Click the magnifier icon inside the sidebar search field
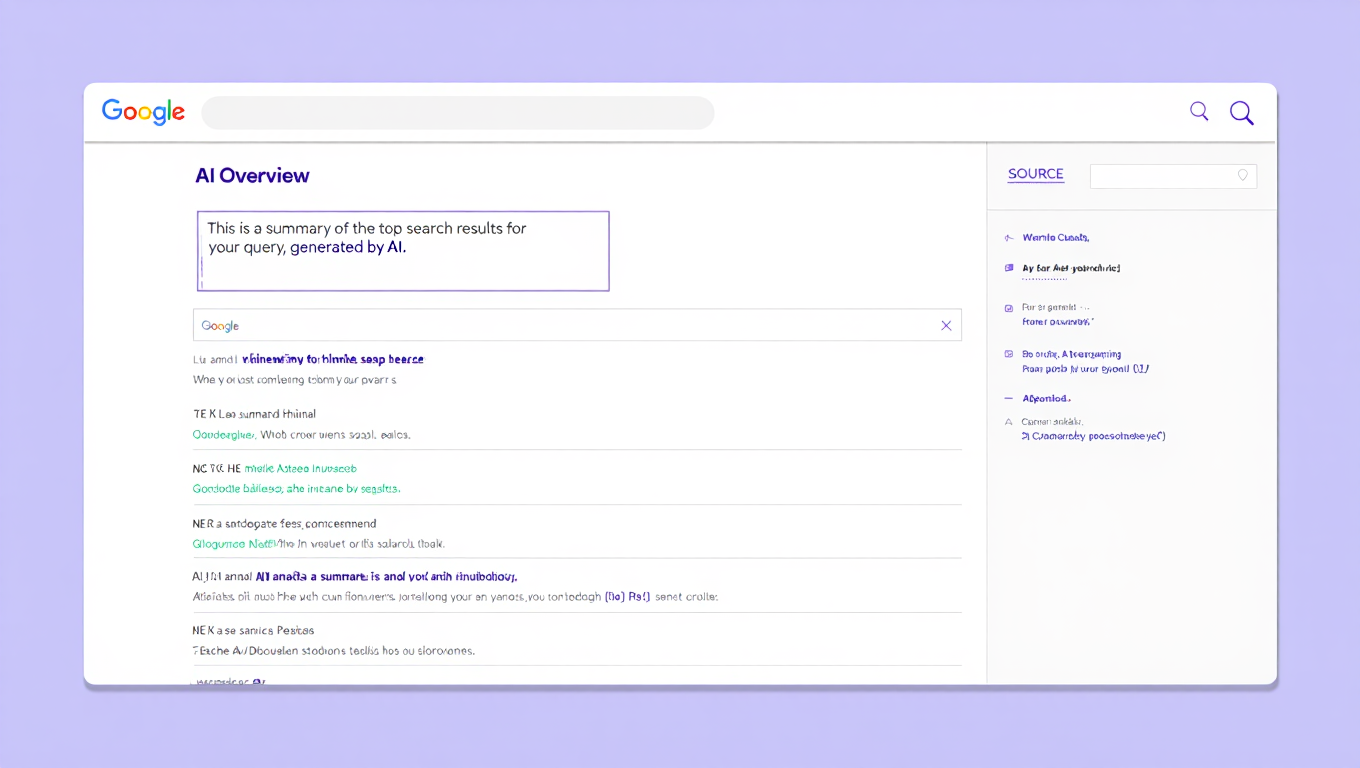 pyautogui.click(x=1243, y=175)
